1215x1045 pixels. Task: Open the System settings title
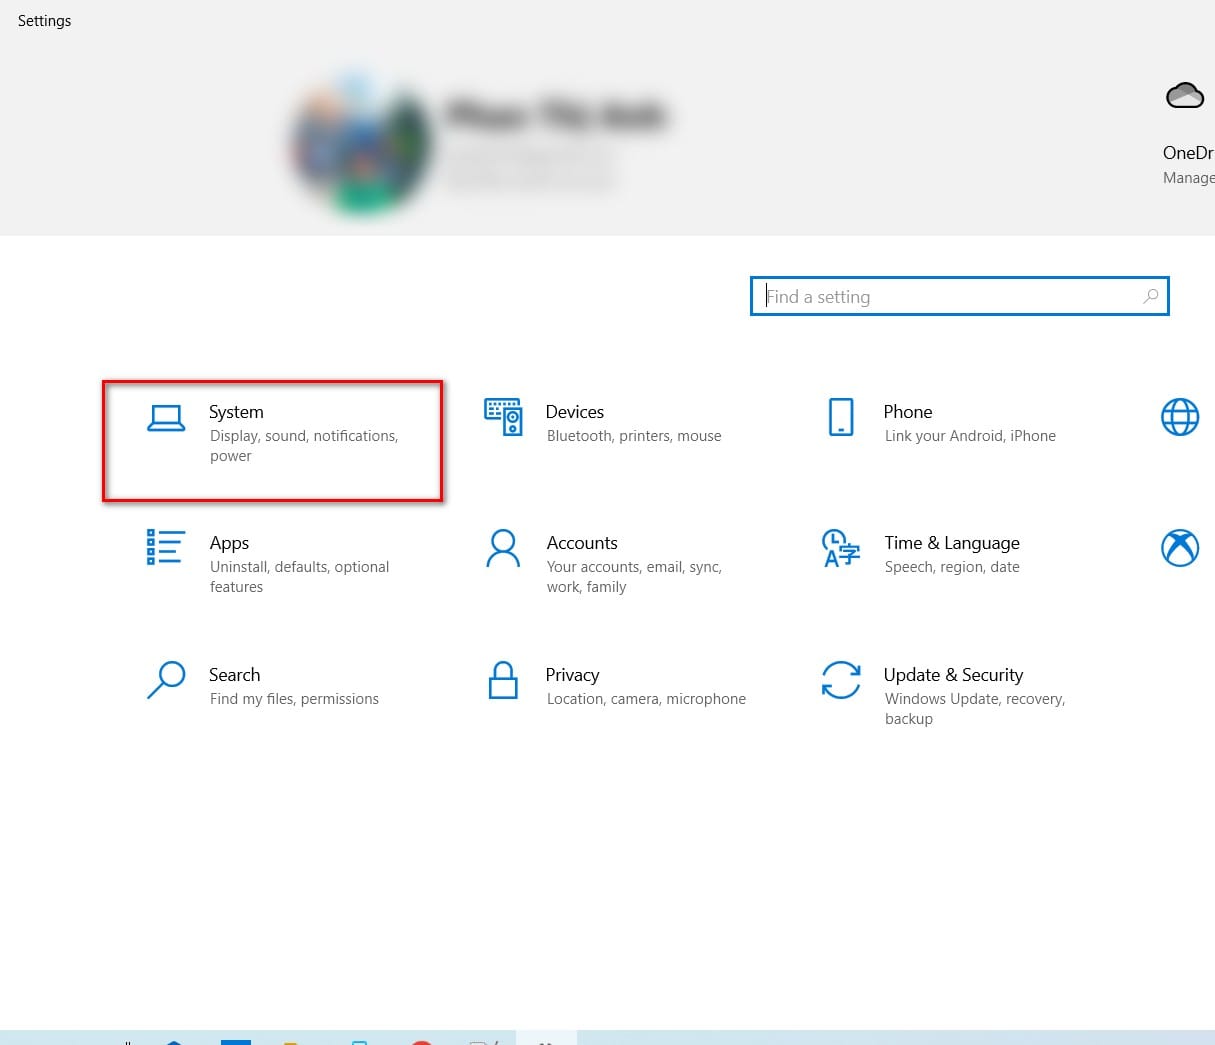pyautogui.click(x=236, y=412)
